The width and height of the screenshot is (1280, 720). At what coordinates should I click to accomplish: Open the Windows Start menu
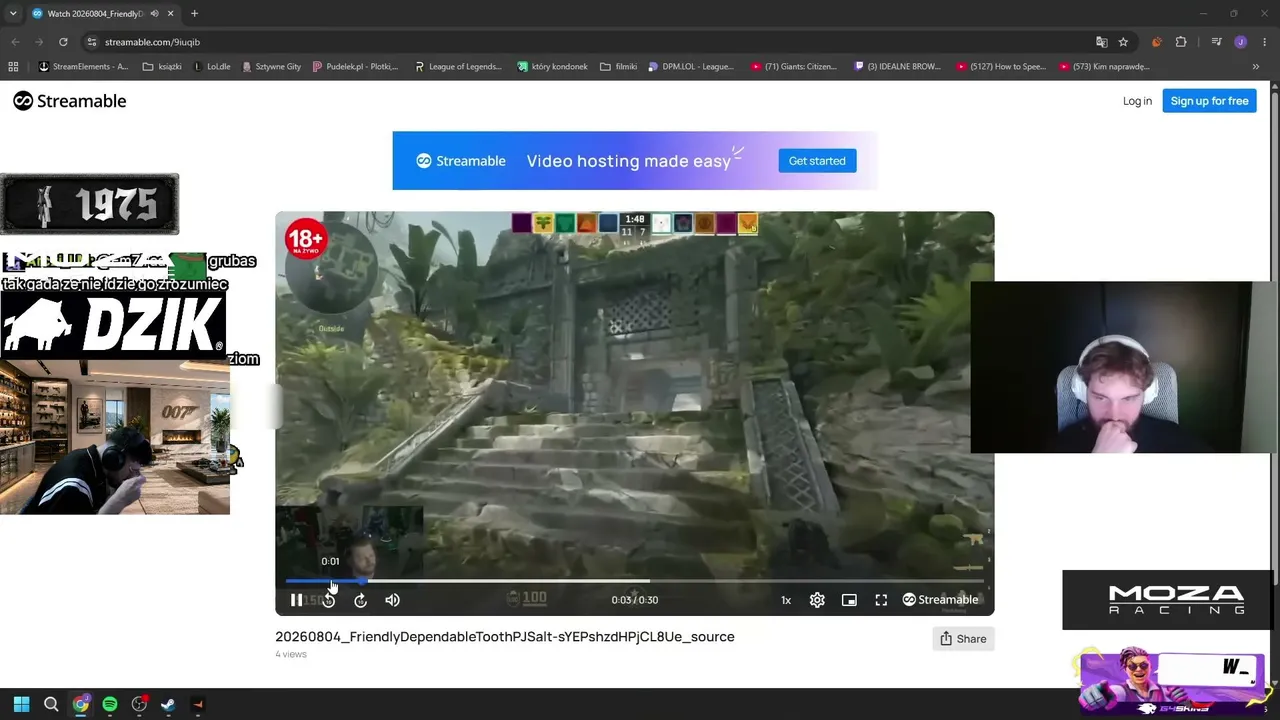[x=21, y=705]
